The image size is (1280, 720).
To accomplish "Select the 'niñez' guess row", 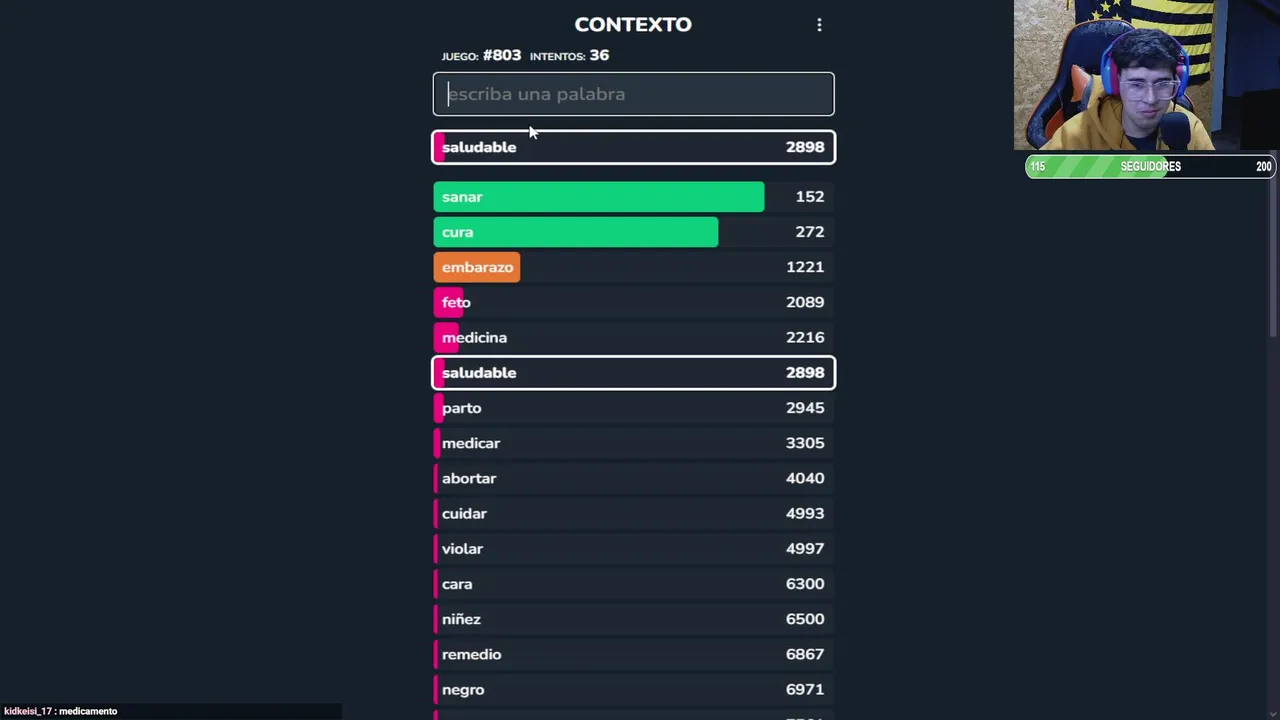I will tap(633, 619).
